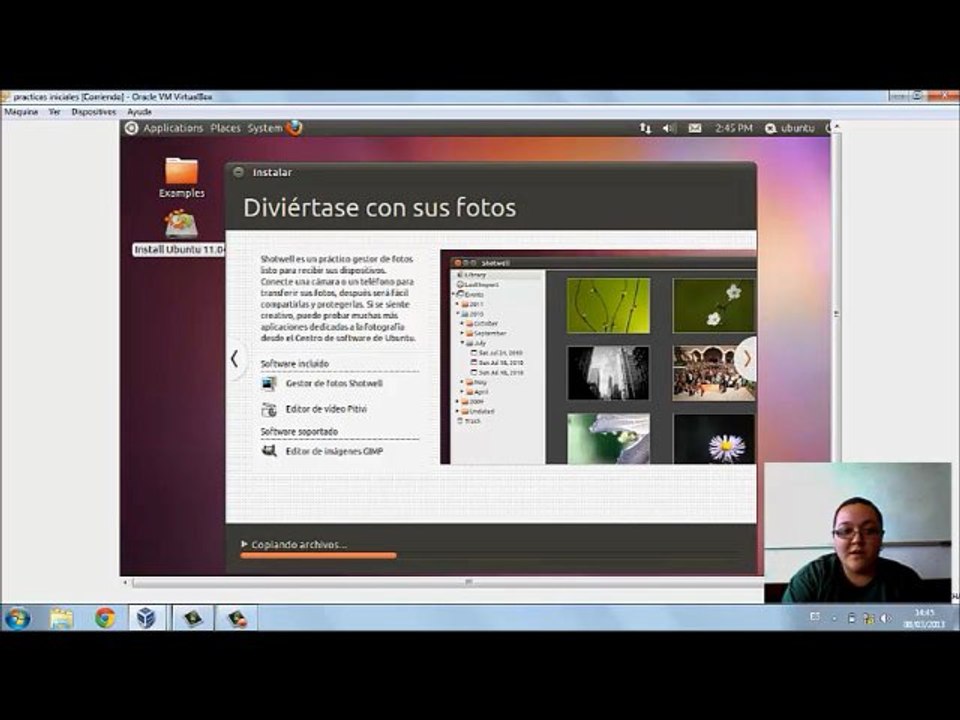Open the VirtualBox taskbar icon

click(146, 618)
